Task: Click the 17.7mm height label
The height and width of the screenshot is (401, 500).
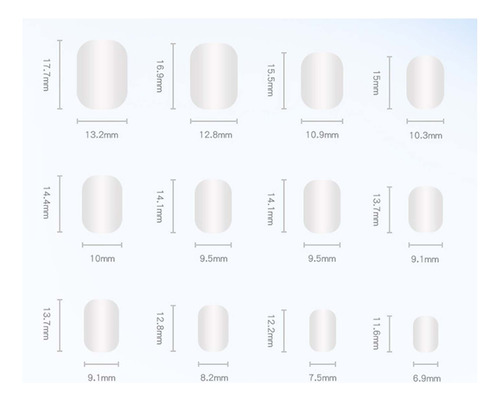Action: (x=46, y=75)
